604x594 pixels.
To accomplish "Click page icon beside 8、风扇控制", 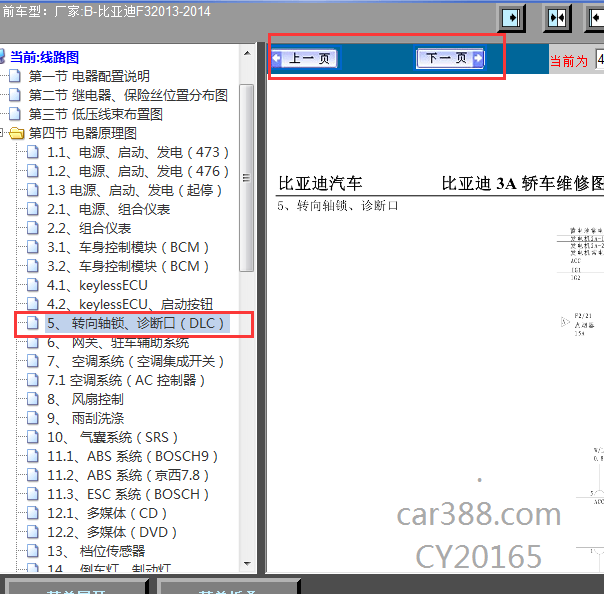I will click(x=32, y=399).
